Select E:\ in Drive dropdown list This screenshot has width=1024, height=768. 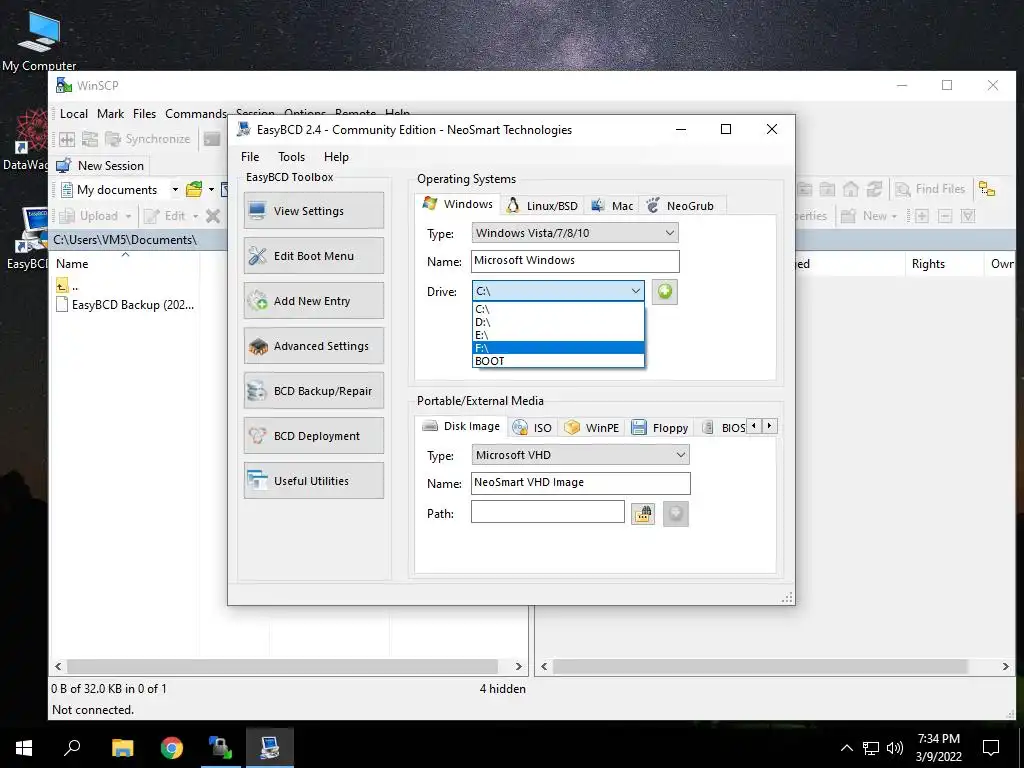pos(558,335)
